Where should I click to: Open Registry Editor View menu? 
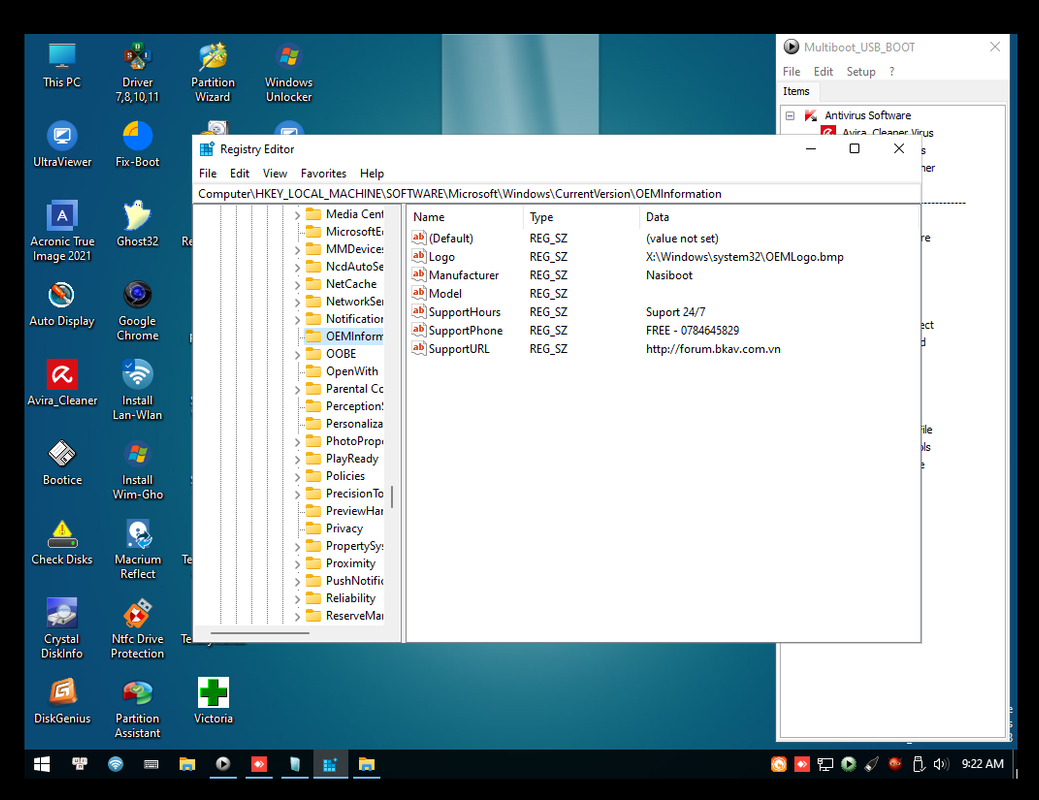click(274, 173)
